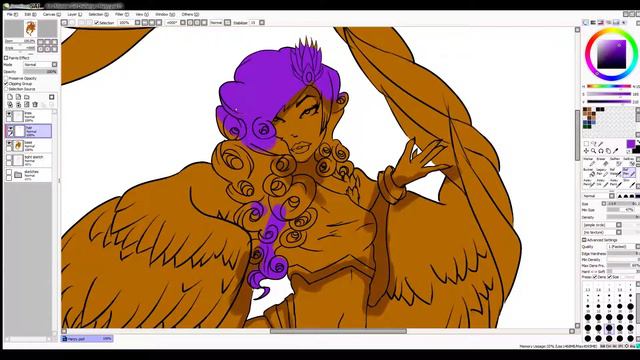Enable Preserve Opacity checkbox
Screen dimensions: 640x360
(x=6, y=78)
